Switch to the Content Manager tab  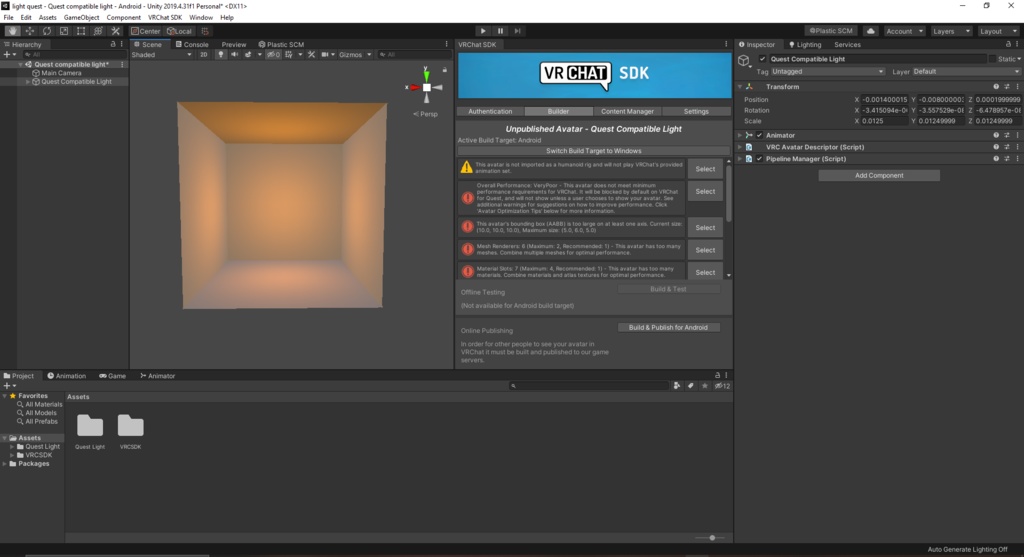point(627,111)
